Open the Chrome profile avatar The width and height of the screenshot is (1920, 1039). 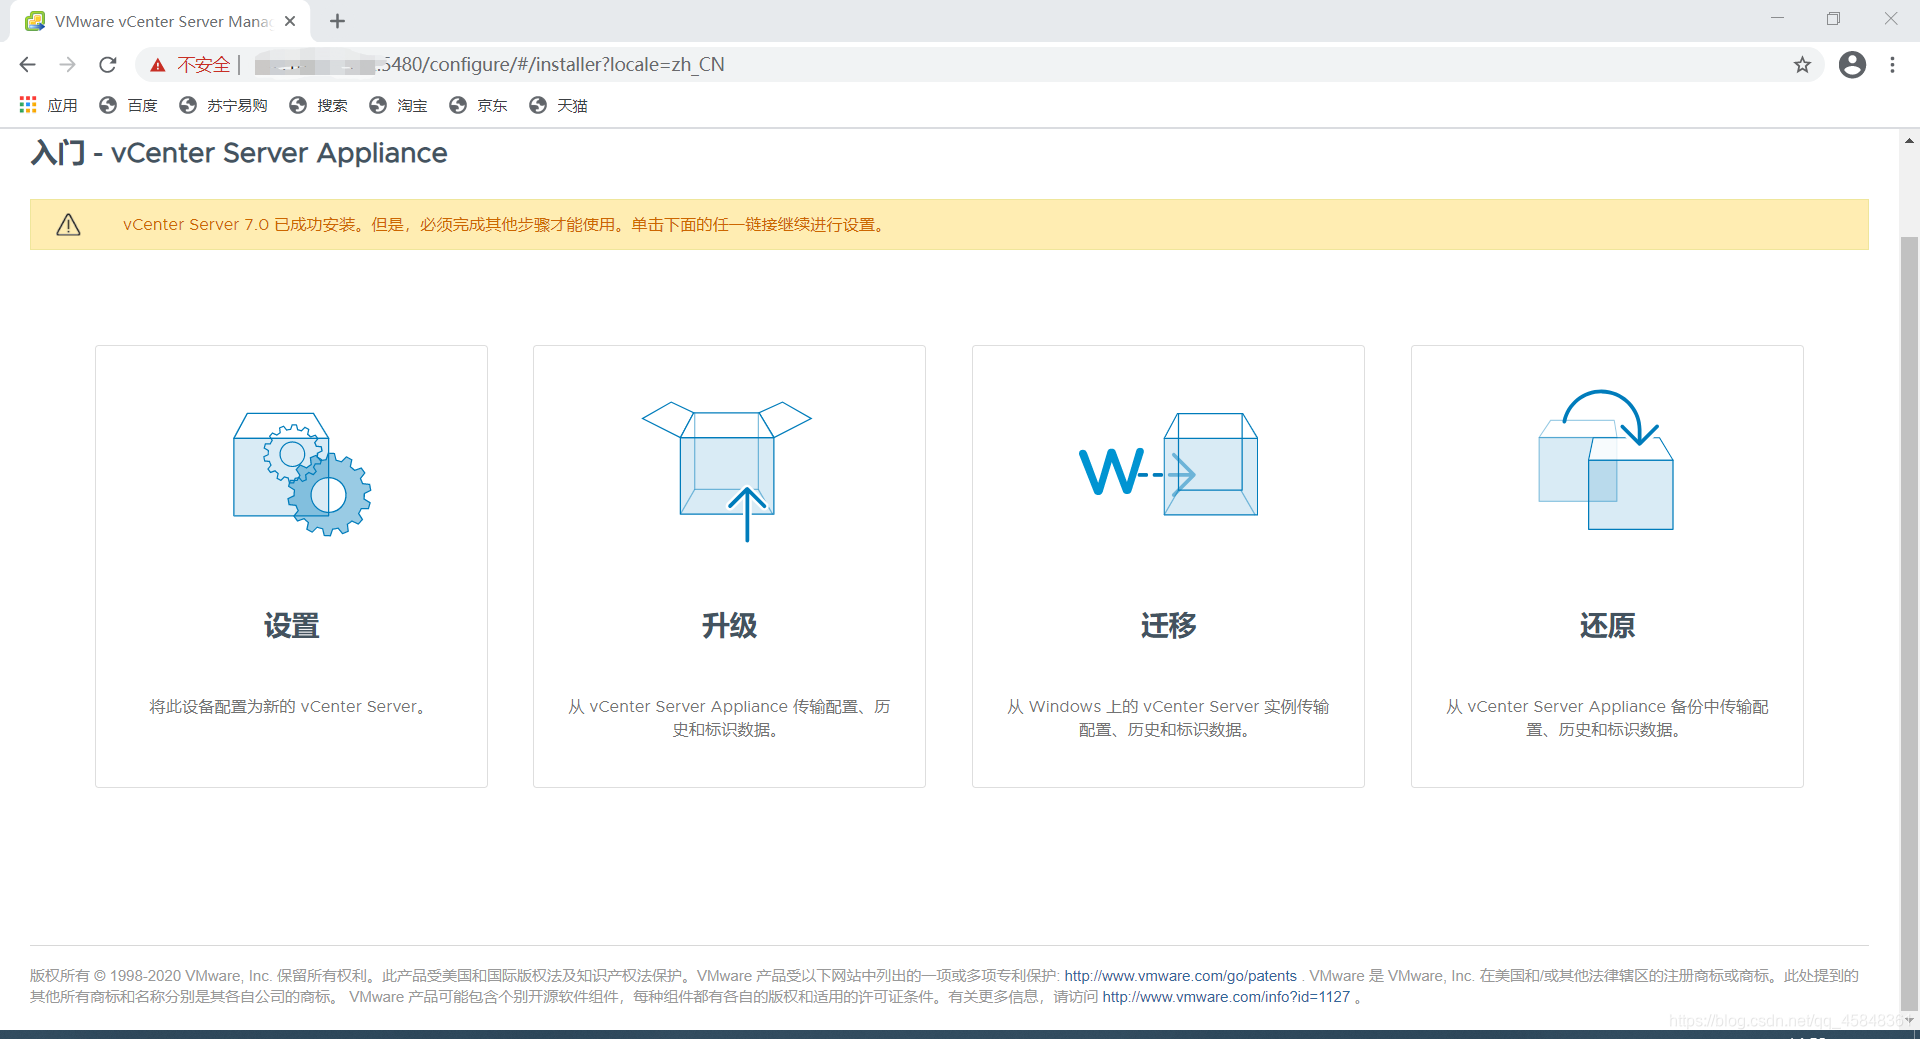point(1852,65)
